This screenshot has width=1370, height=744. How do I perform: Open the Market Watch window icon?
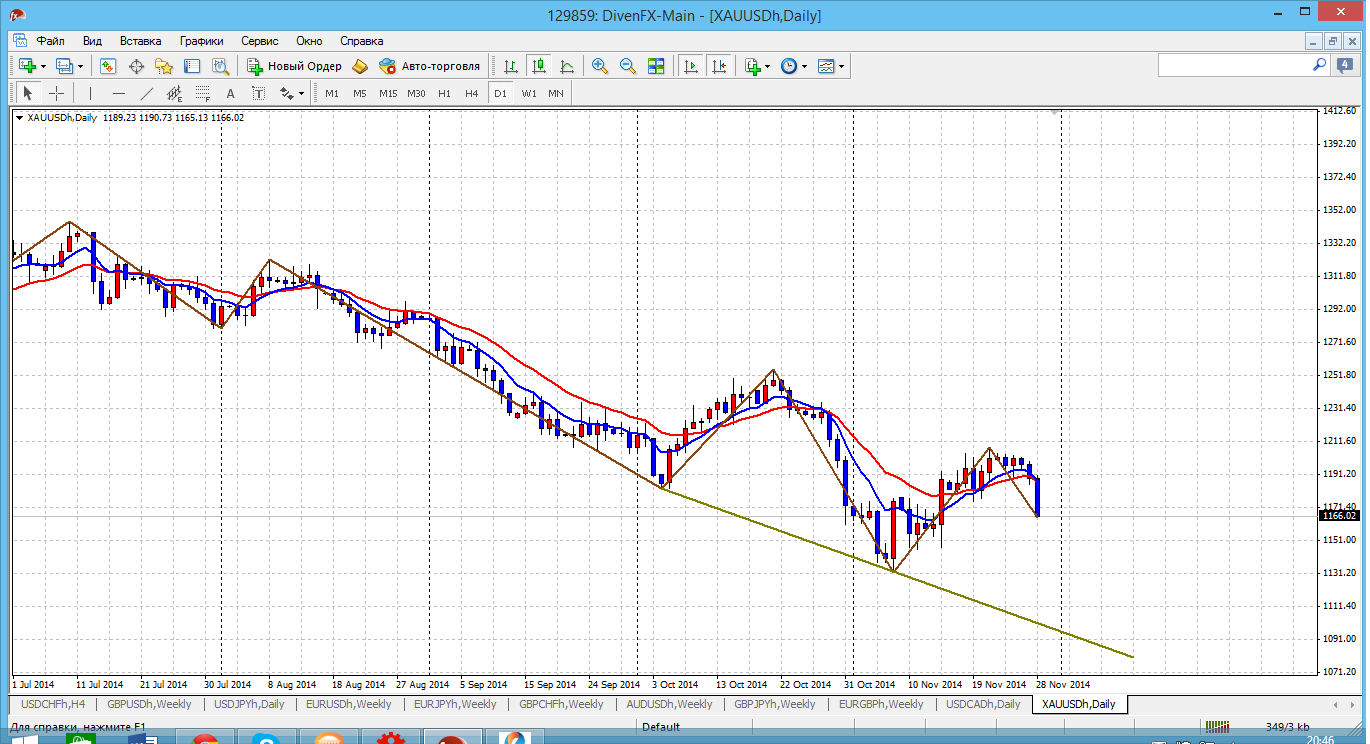click(x=108, y=66)
